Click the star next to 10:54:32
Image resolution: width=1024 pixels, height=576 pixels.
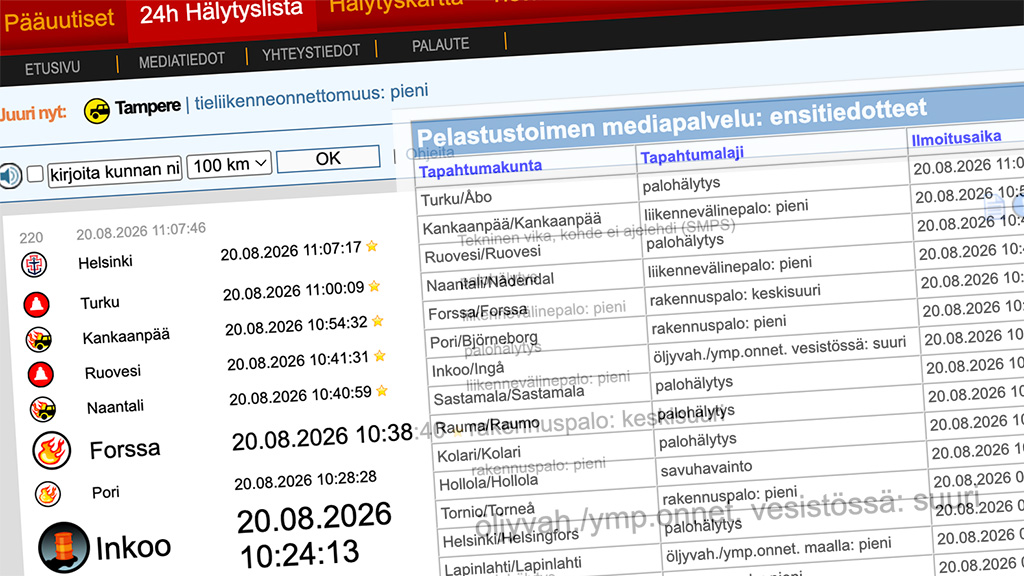tap(377, 321)
